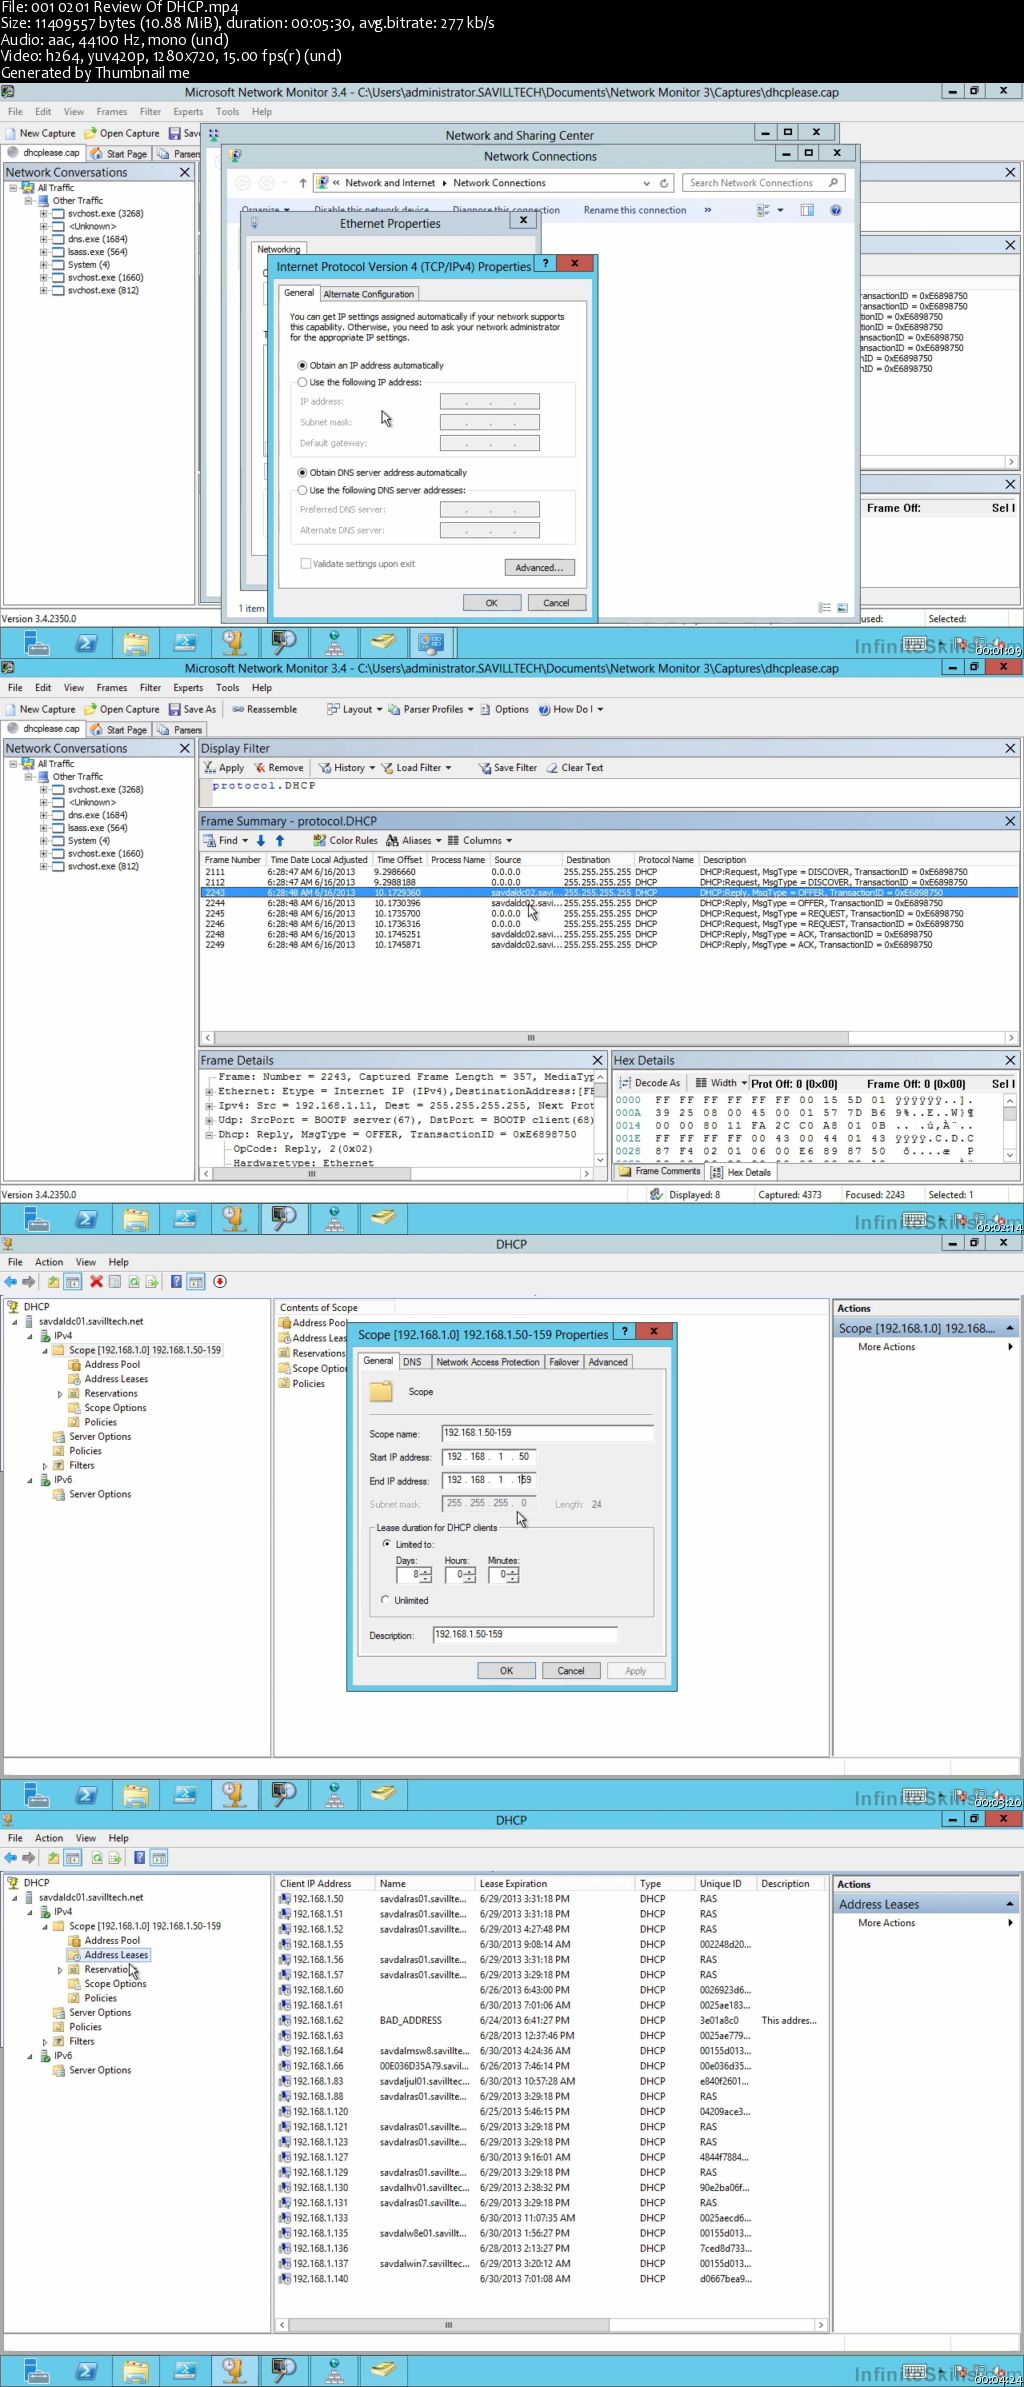Screen dimensions: 1024x2387
Task: Click the Advanced... button in IPv4 Properties
Action: (x=539, y=568)
